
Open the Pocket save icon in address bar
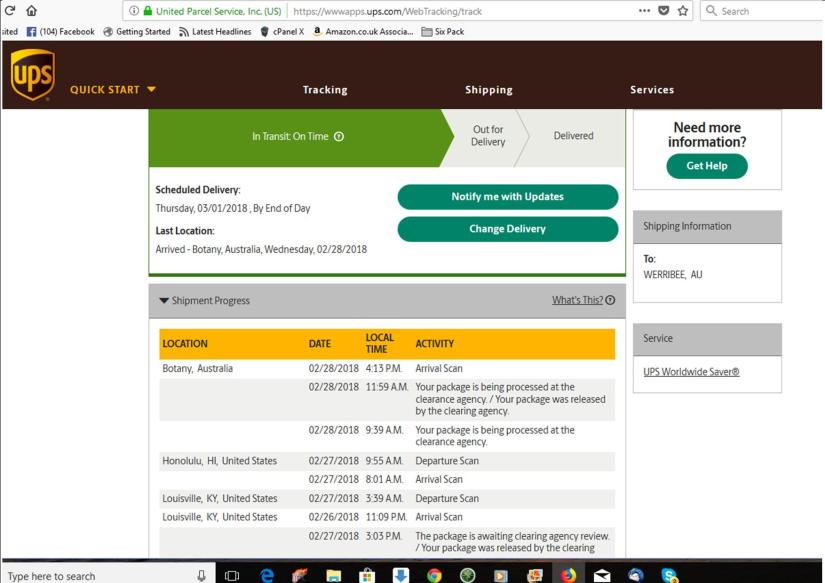click(664, 11)
